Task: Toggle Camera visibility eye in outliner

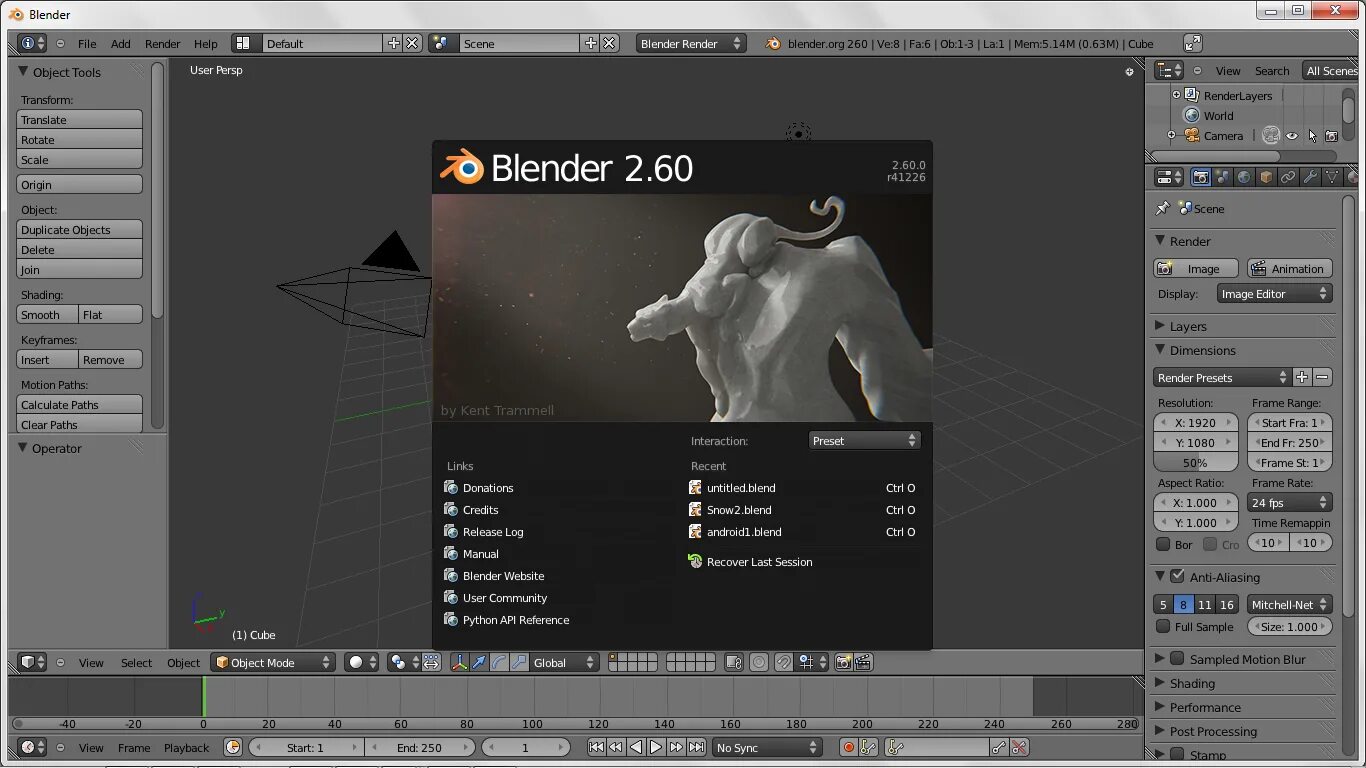Action: pyautogui.click(x=1292, y=136)
